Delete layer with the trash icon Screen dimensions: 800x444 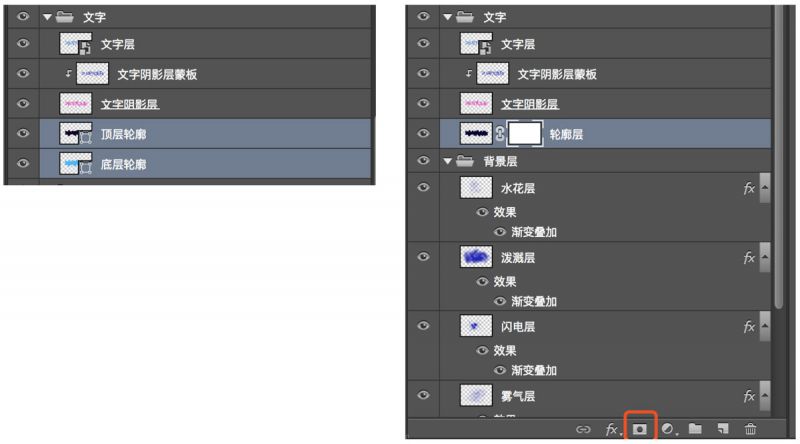pyautogui.click(x=751, y=429)
